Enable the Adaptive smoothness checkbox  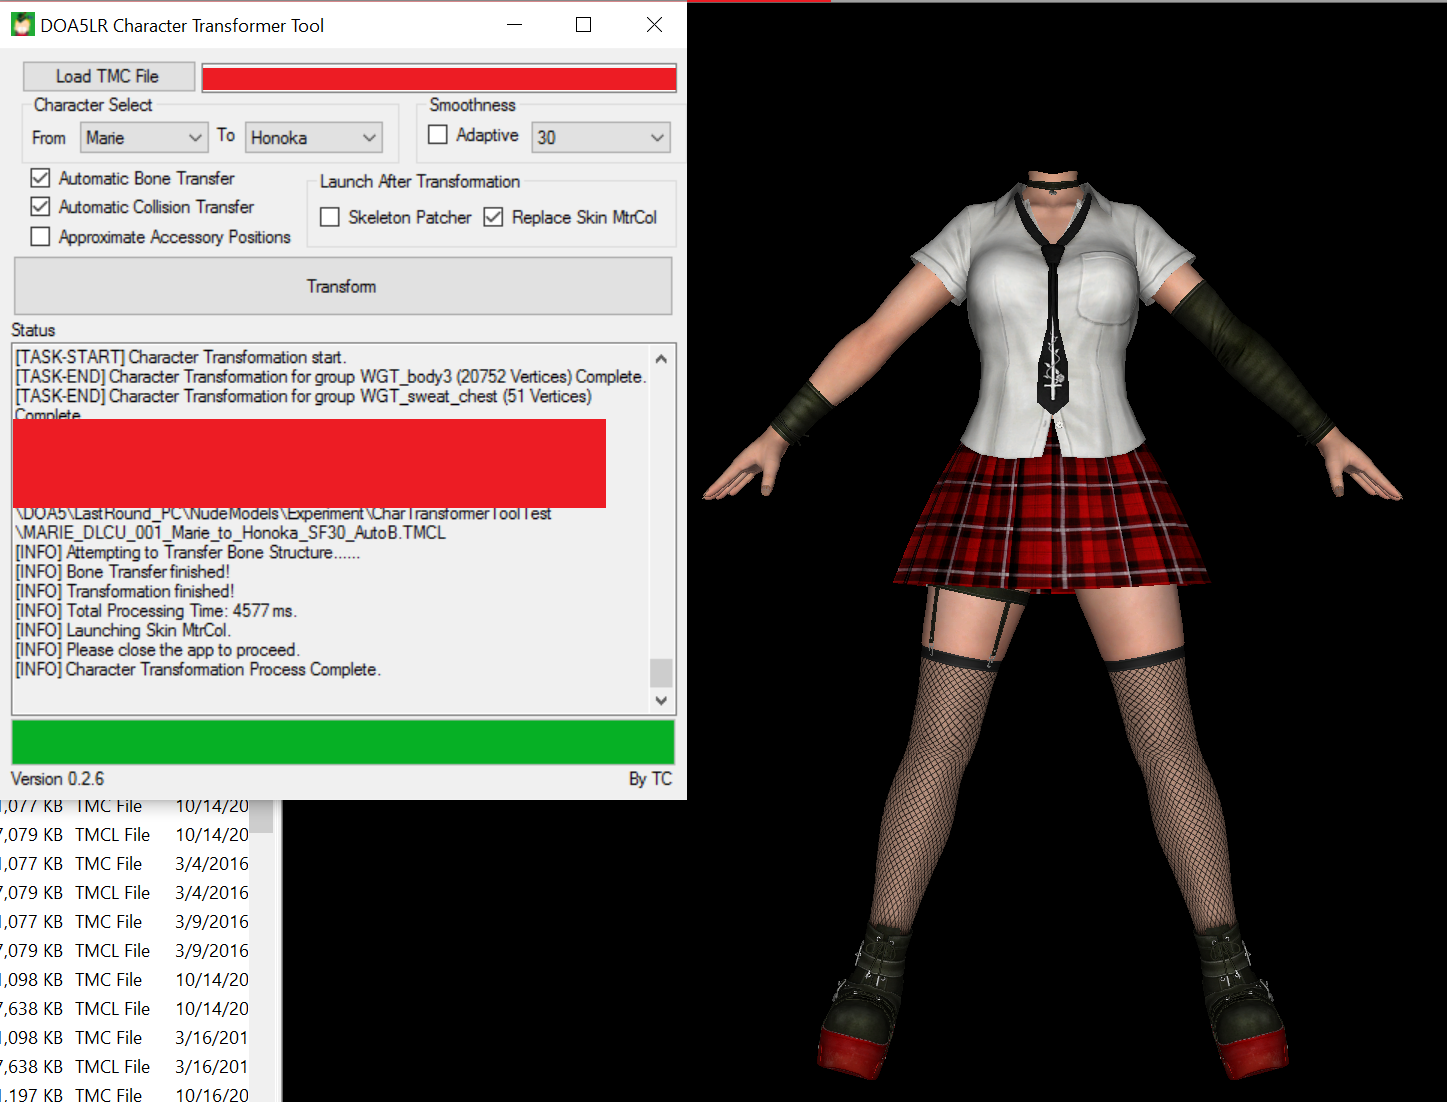pos(438,135)
